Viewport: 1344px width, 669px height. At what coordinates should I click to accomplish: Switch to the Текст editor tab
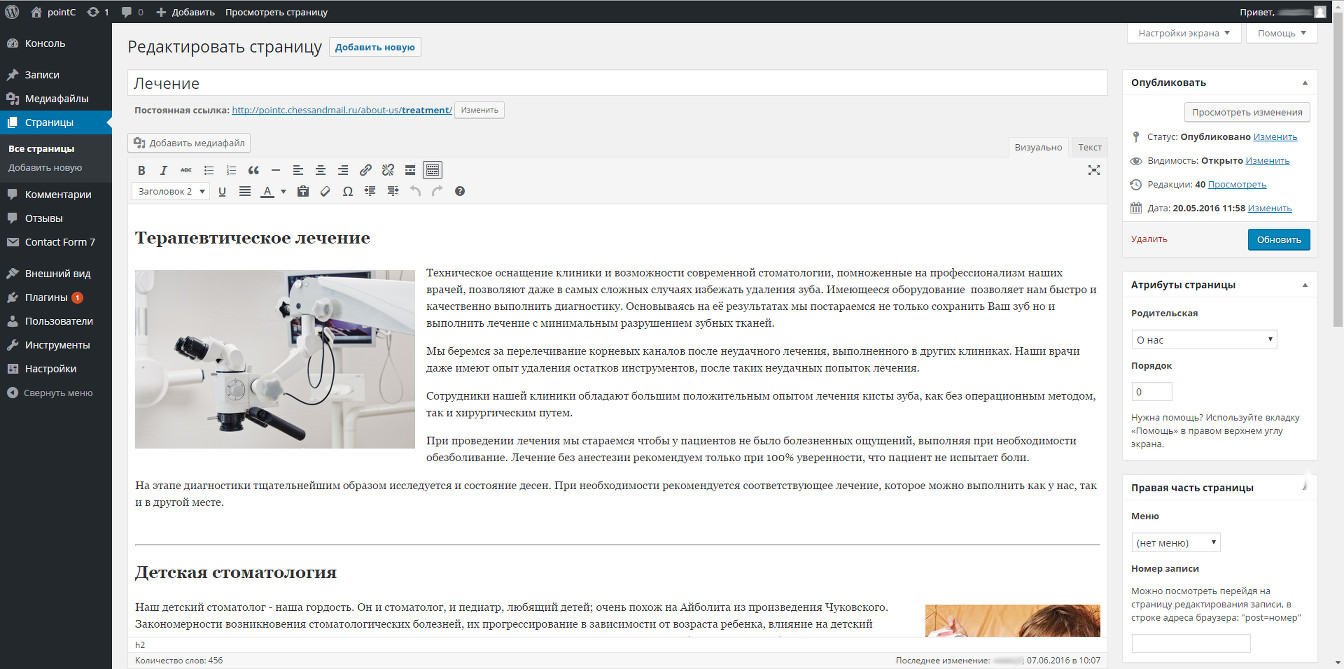click(1089, 147)
